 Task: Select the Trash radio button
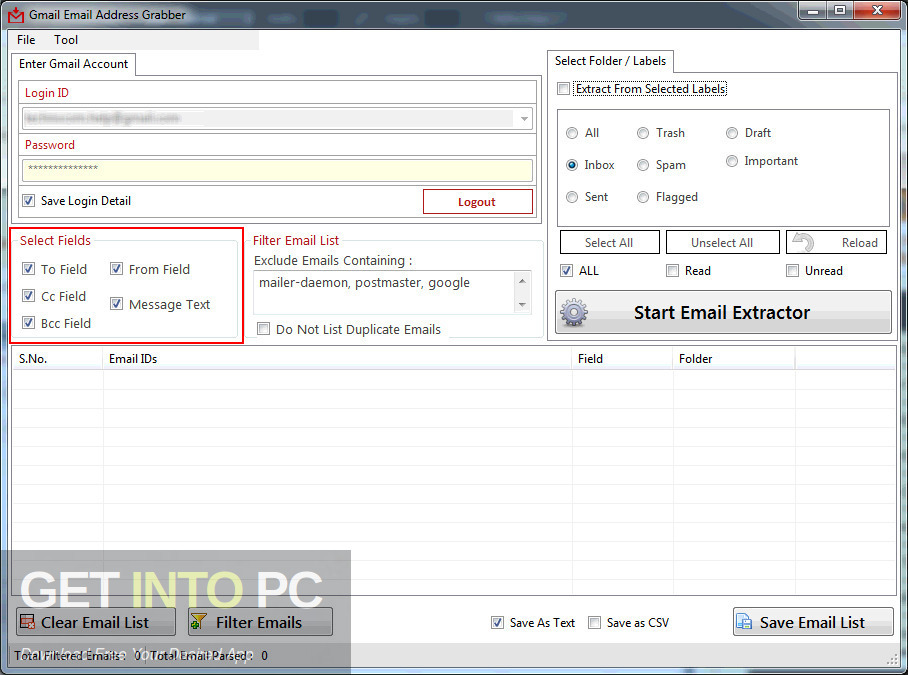pos(643,133)
